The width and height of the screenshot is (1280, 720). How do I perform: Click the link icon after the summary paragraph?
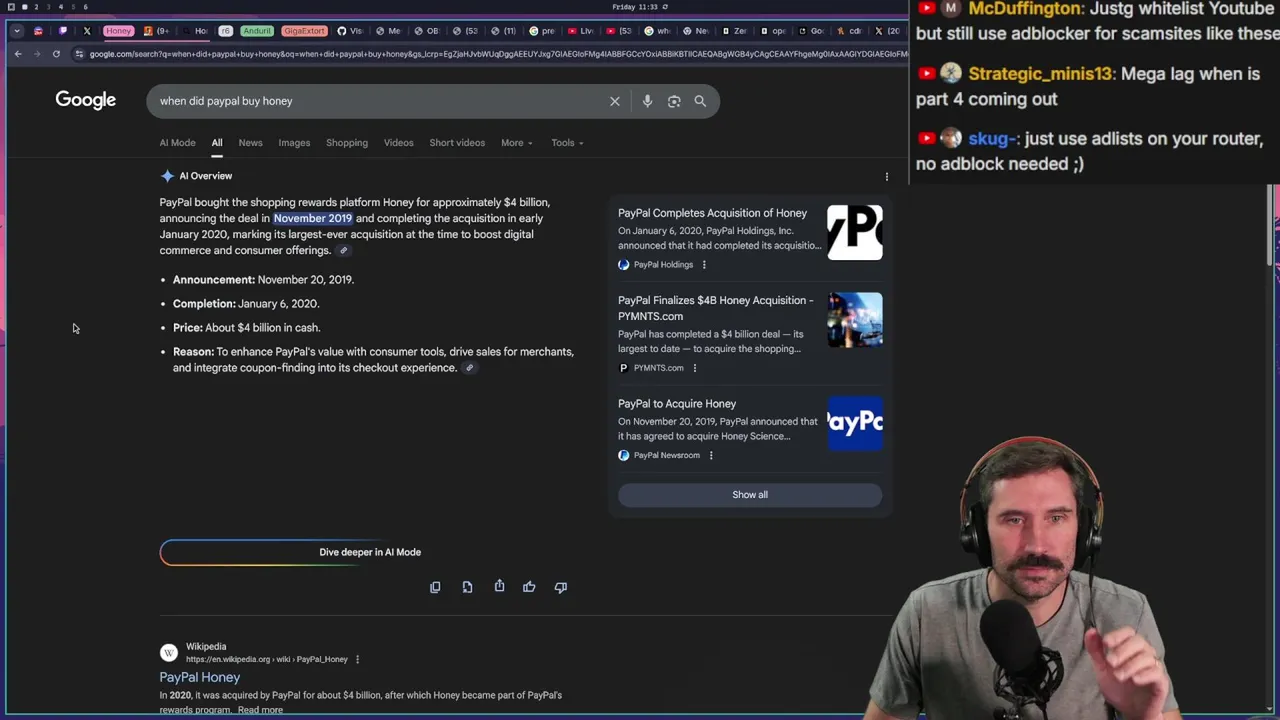tap(343, 250)
